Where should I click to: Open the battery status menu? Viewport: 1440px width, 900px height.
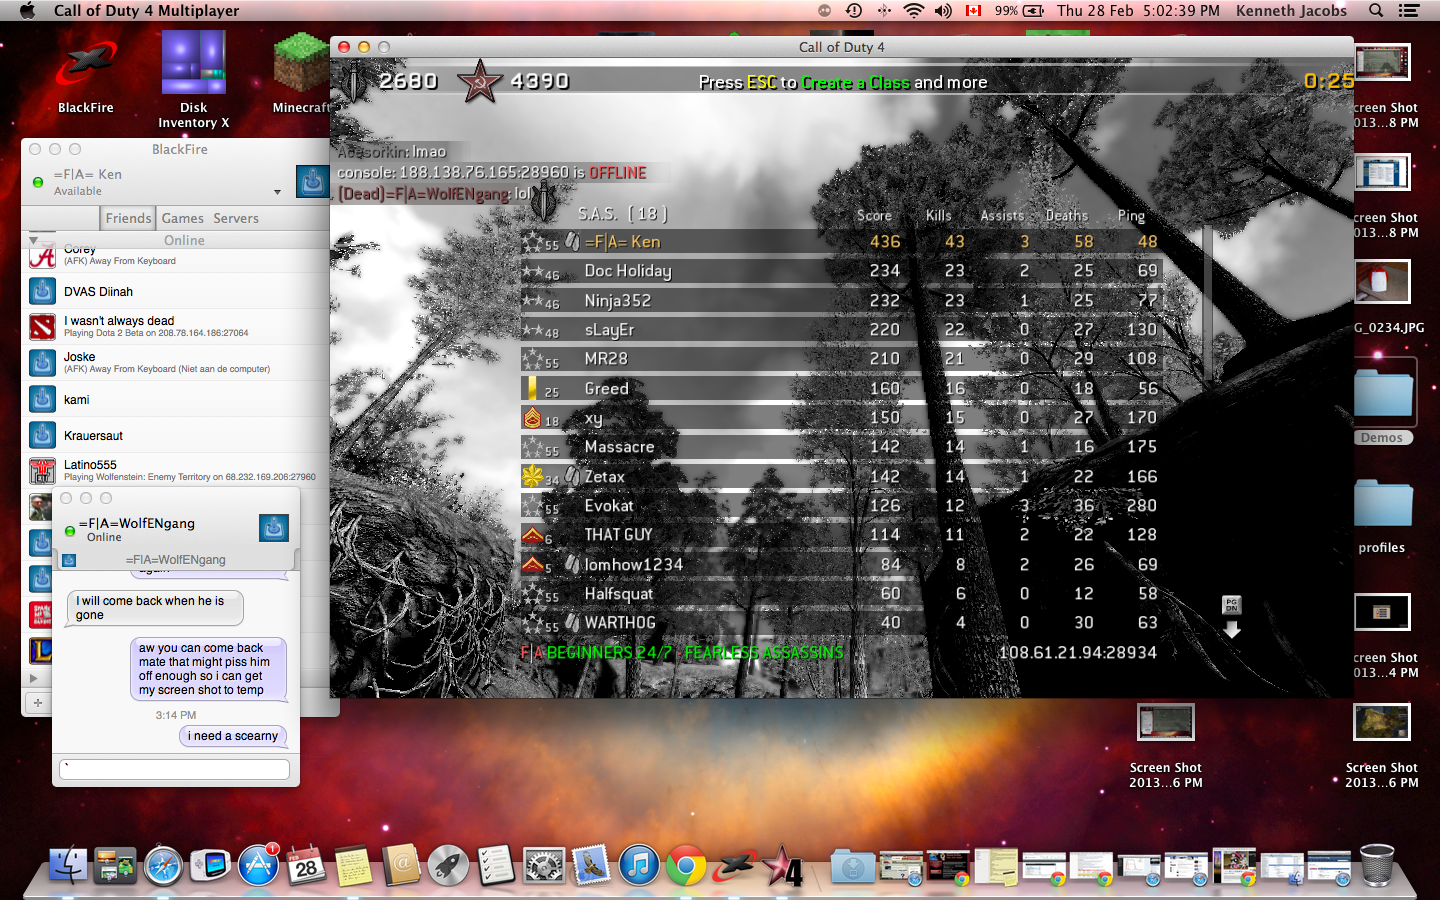(1019, 11)
